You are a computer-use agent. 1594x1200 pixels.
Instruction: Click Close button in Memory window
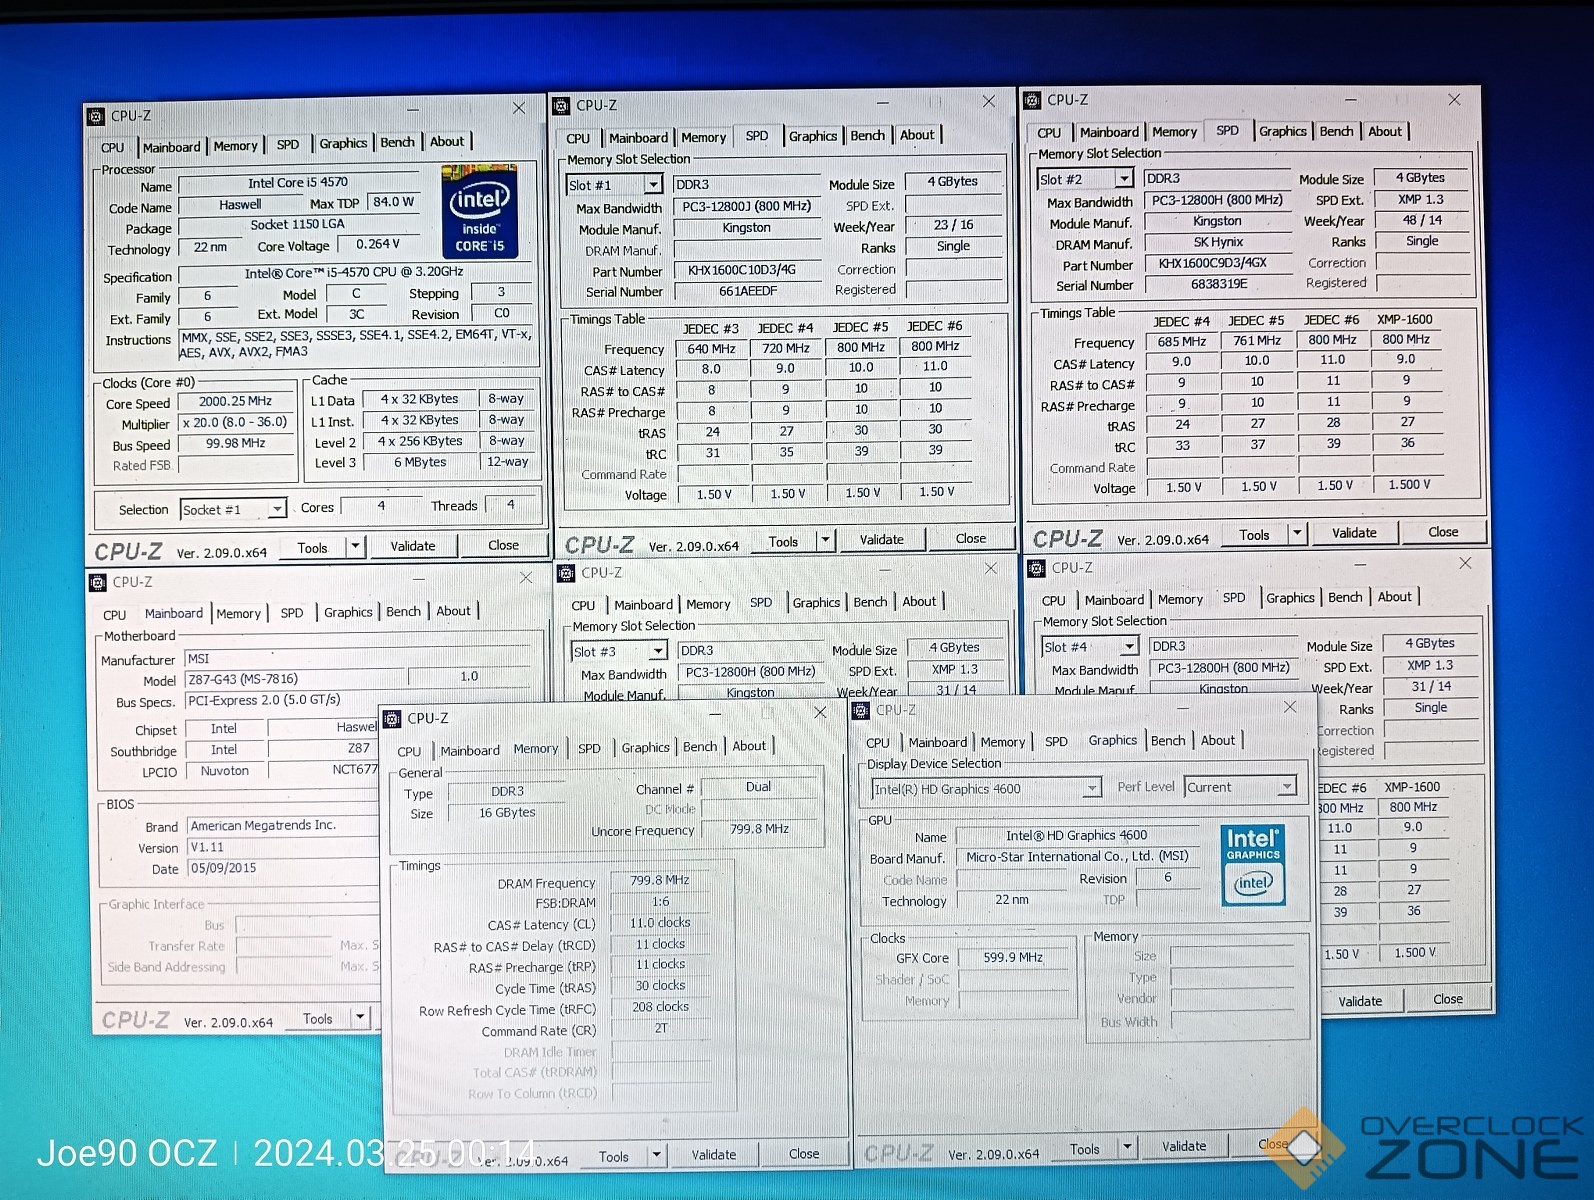point(804,1153)
